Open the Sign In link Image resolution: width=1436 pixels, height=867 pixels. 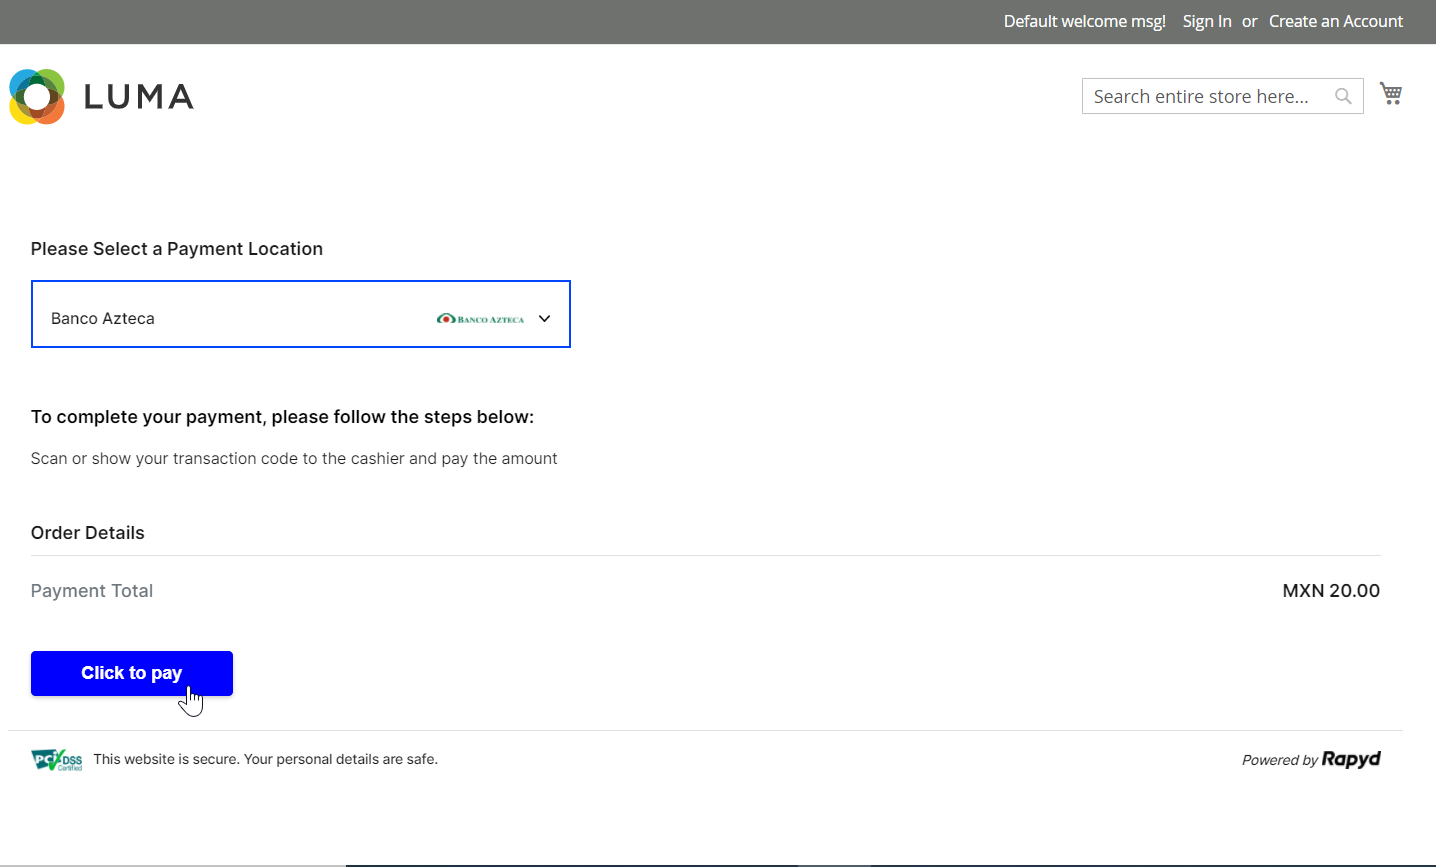[1206, 21]
